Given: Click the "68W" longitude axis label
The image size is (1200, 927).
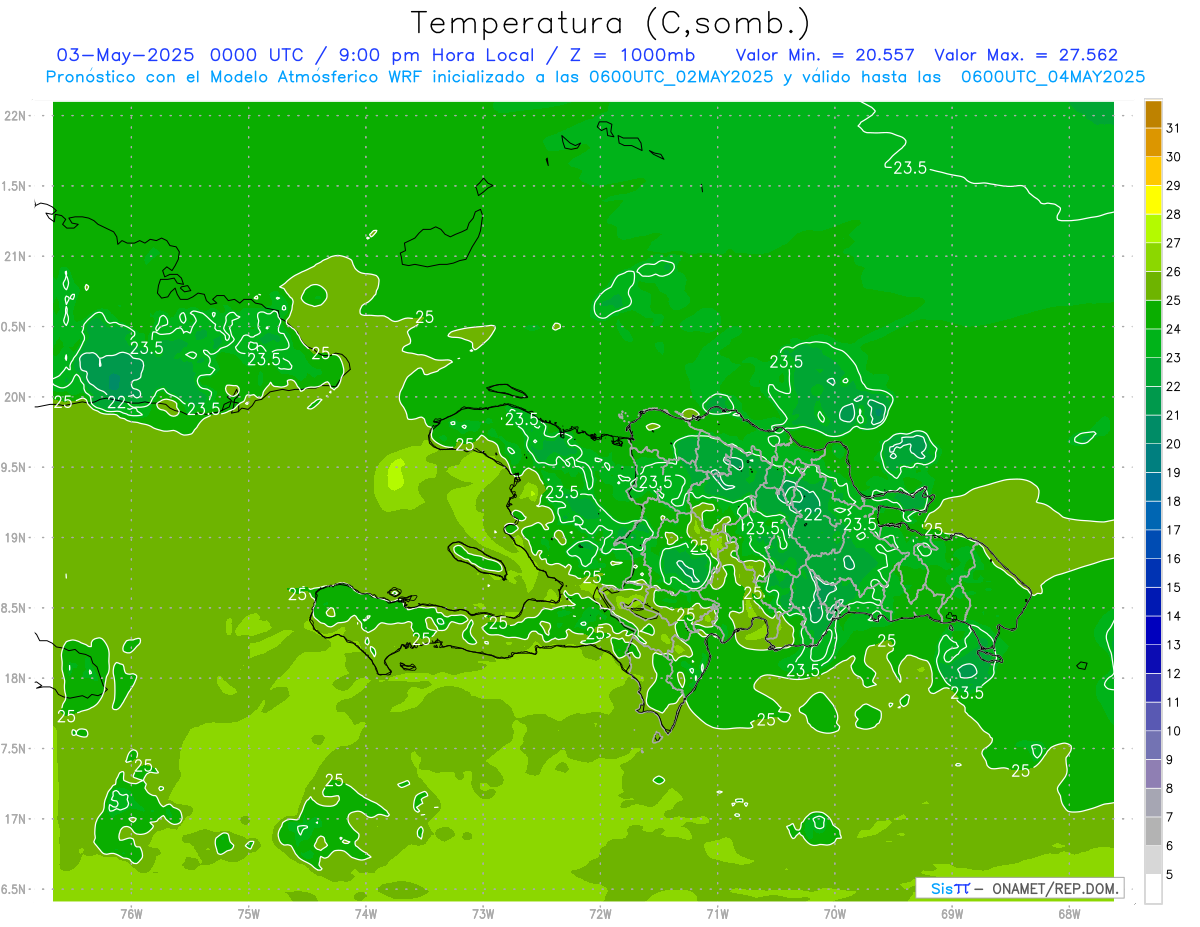Looking at the screenshot, I should point(1068,913).
